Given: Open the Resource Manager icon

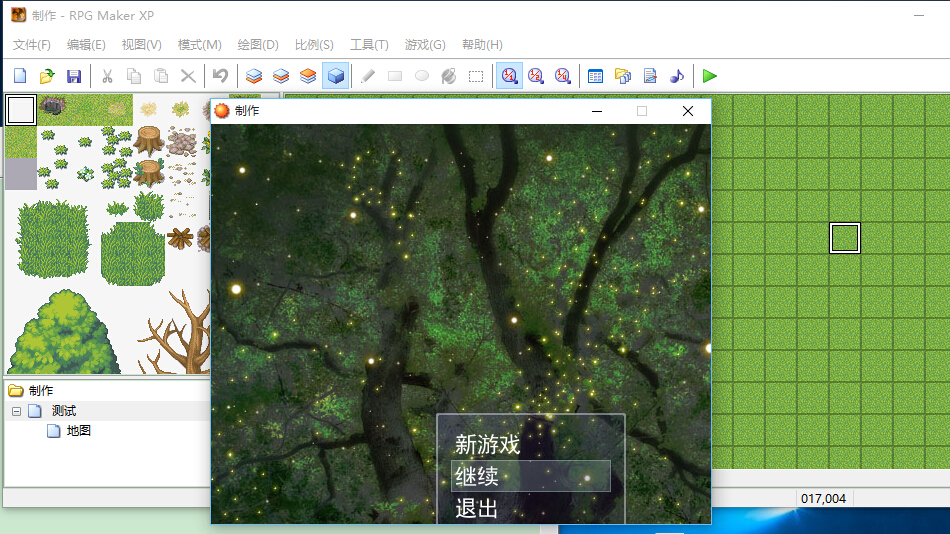Looking at the screenshot, I should point(623,76).
